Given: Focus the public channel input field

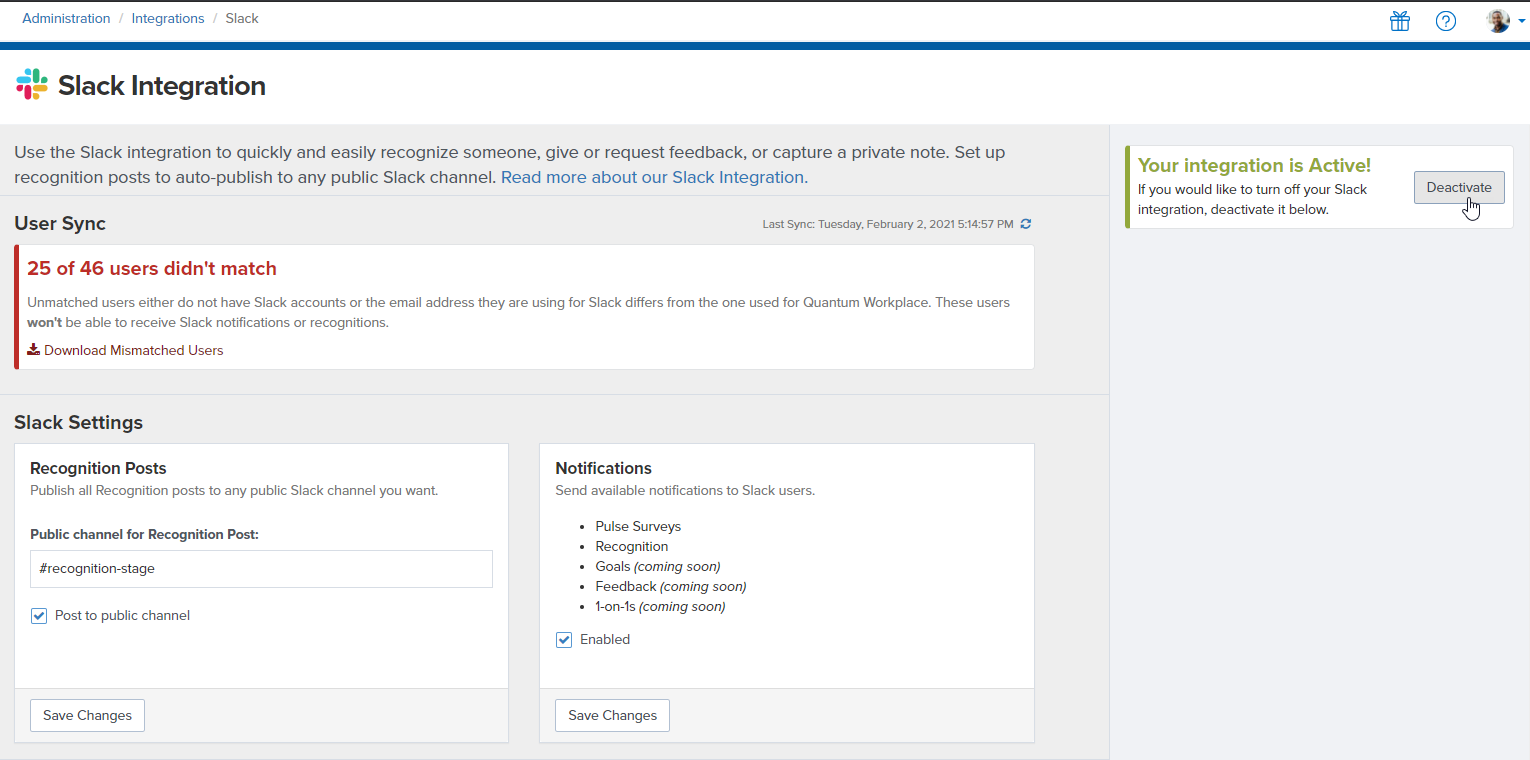Looking at the screenshot, I should pyautogui.click(x=261, y=569).
